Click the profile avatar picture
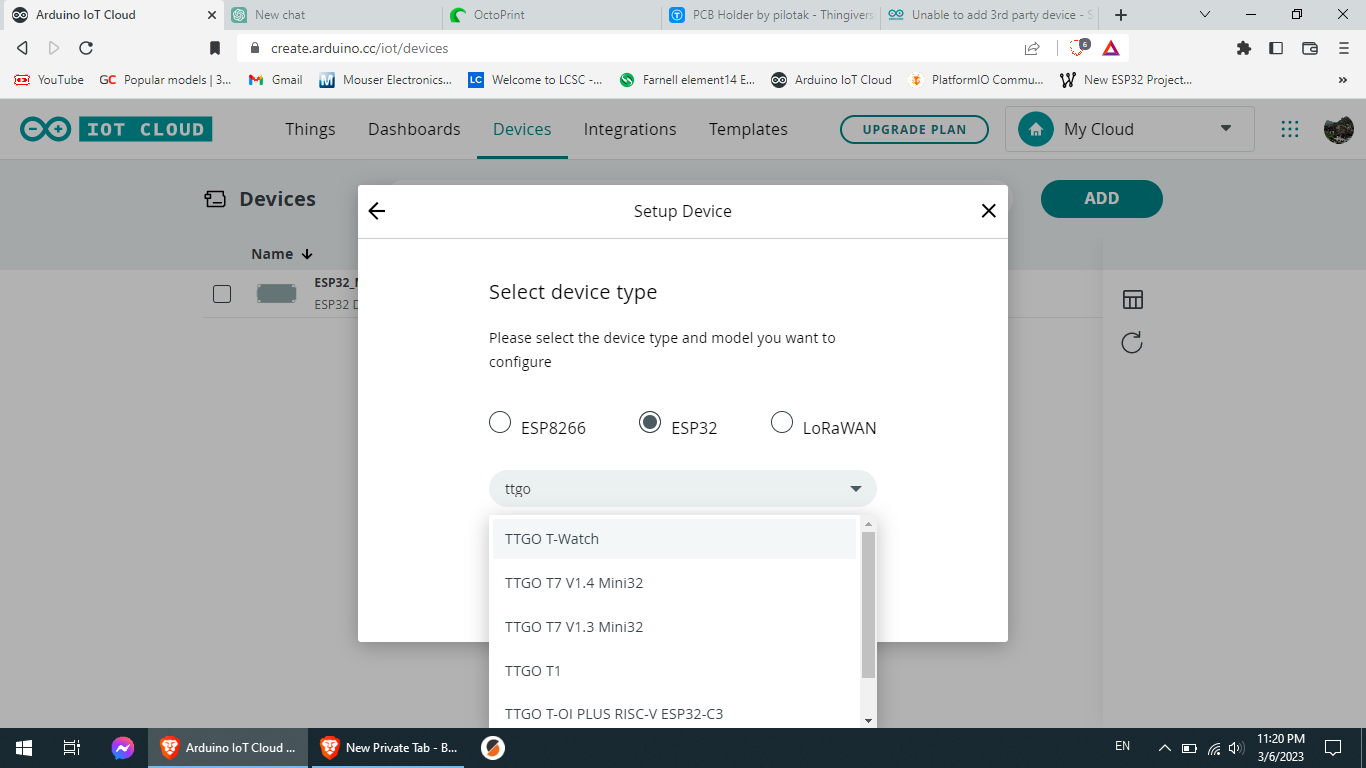Viewport: 1366px width, 768px height. [1338, 128]
